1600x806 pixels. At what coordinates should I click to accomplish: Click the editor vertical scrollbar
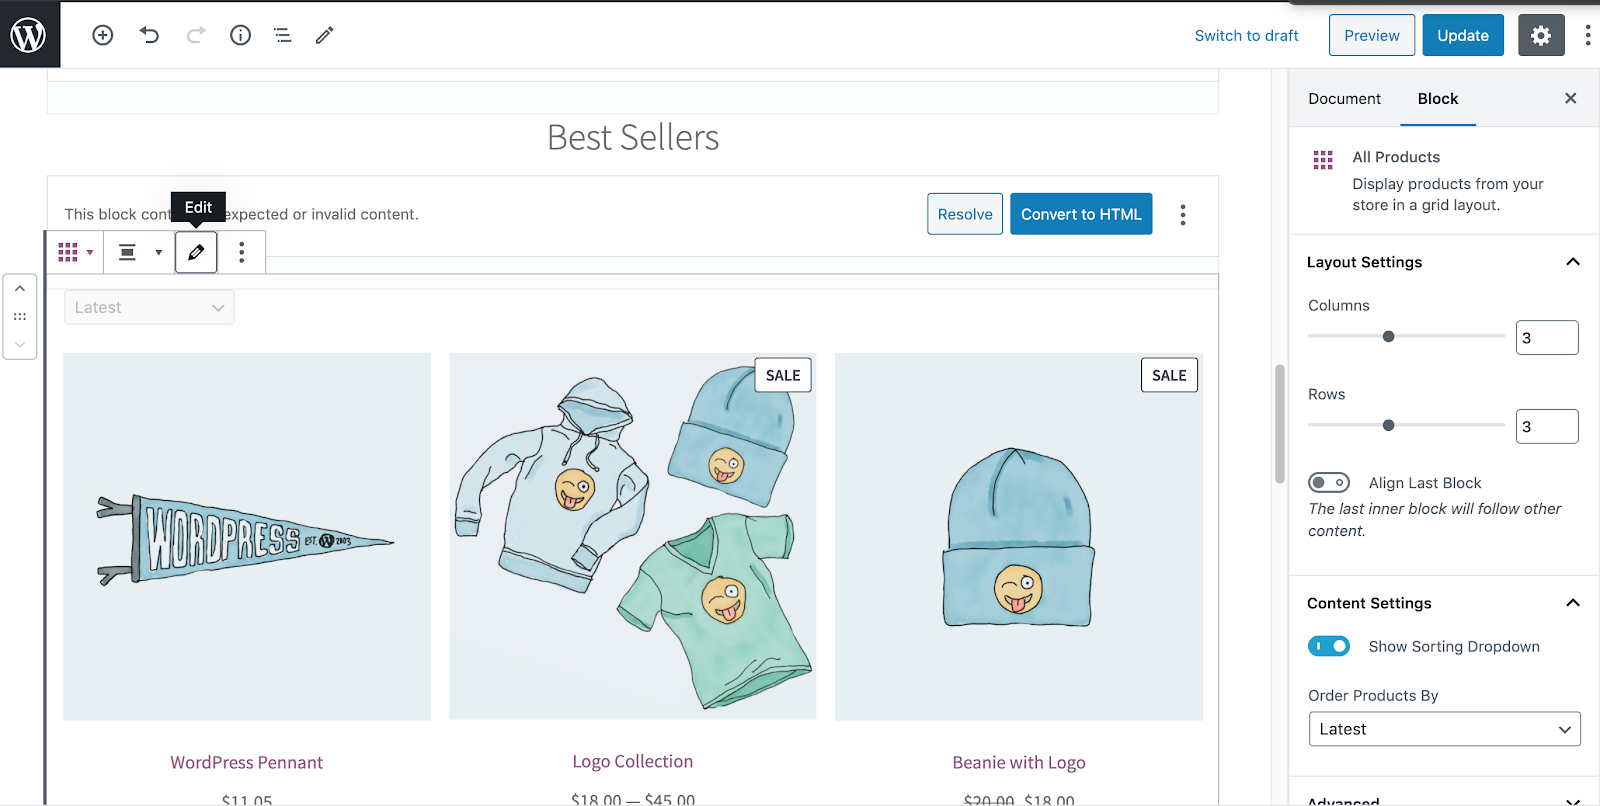(1279, 425)
